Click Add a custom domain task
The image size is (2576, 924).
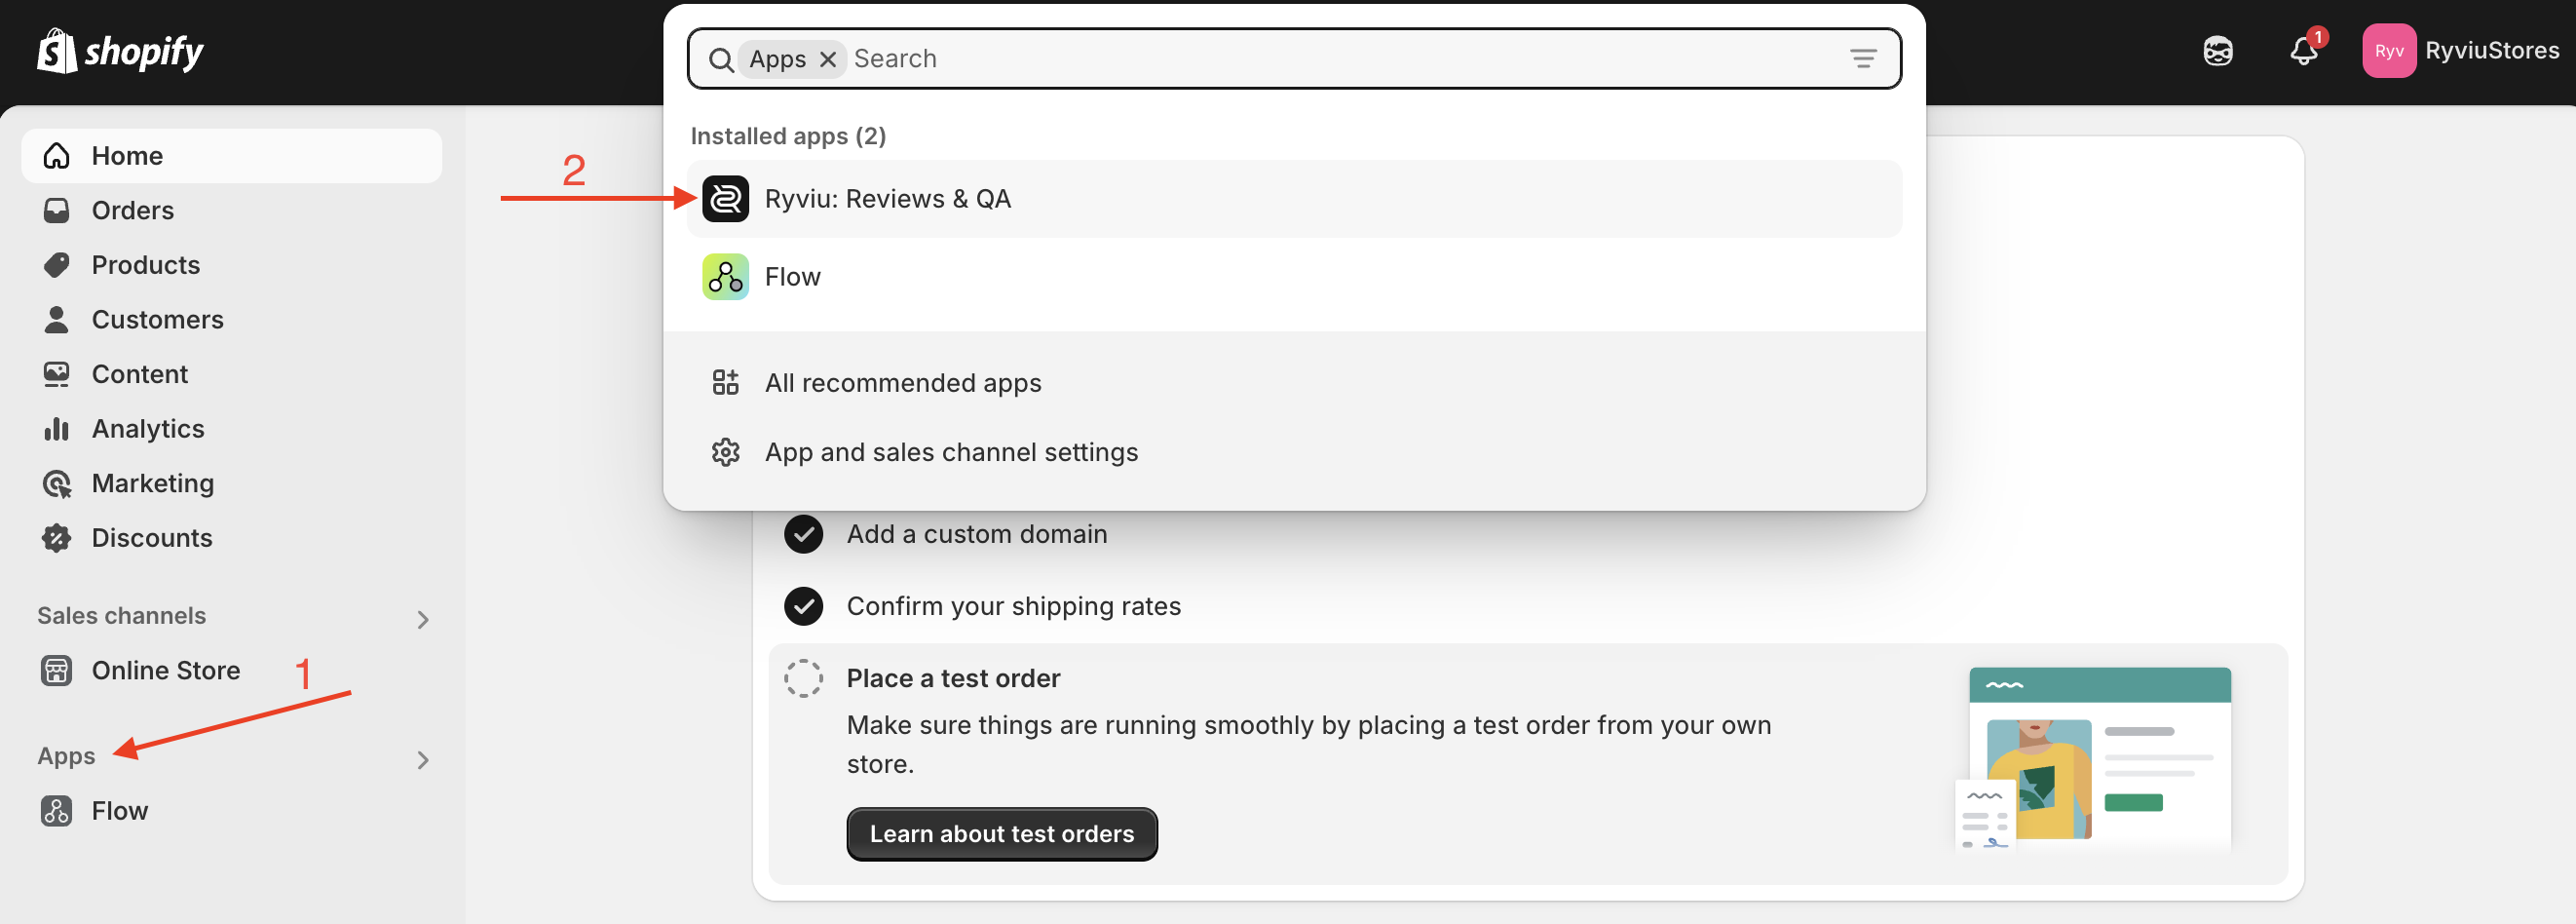click(977, 534)
